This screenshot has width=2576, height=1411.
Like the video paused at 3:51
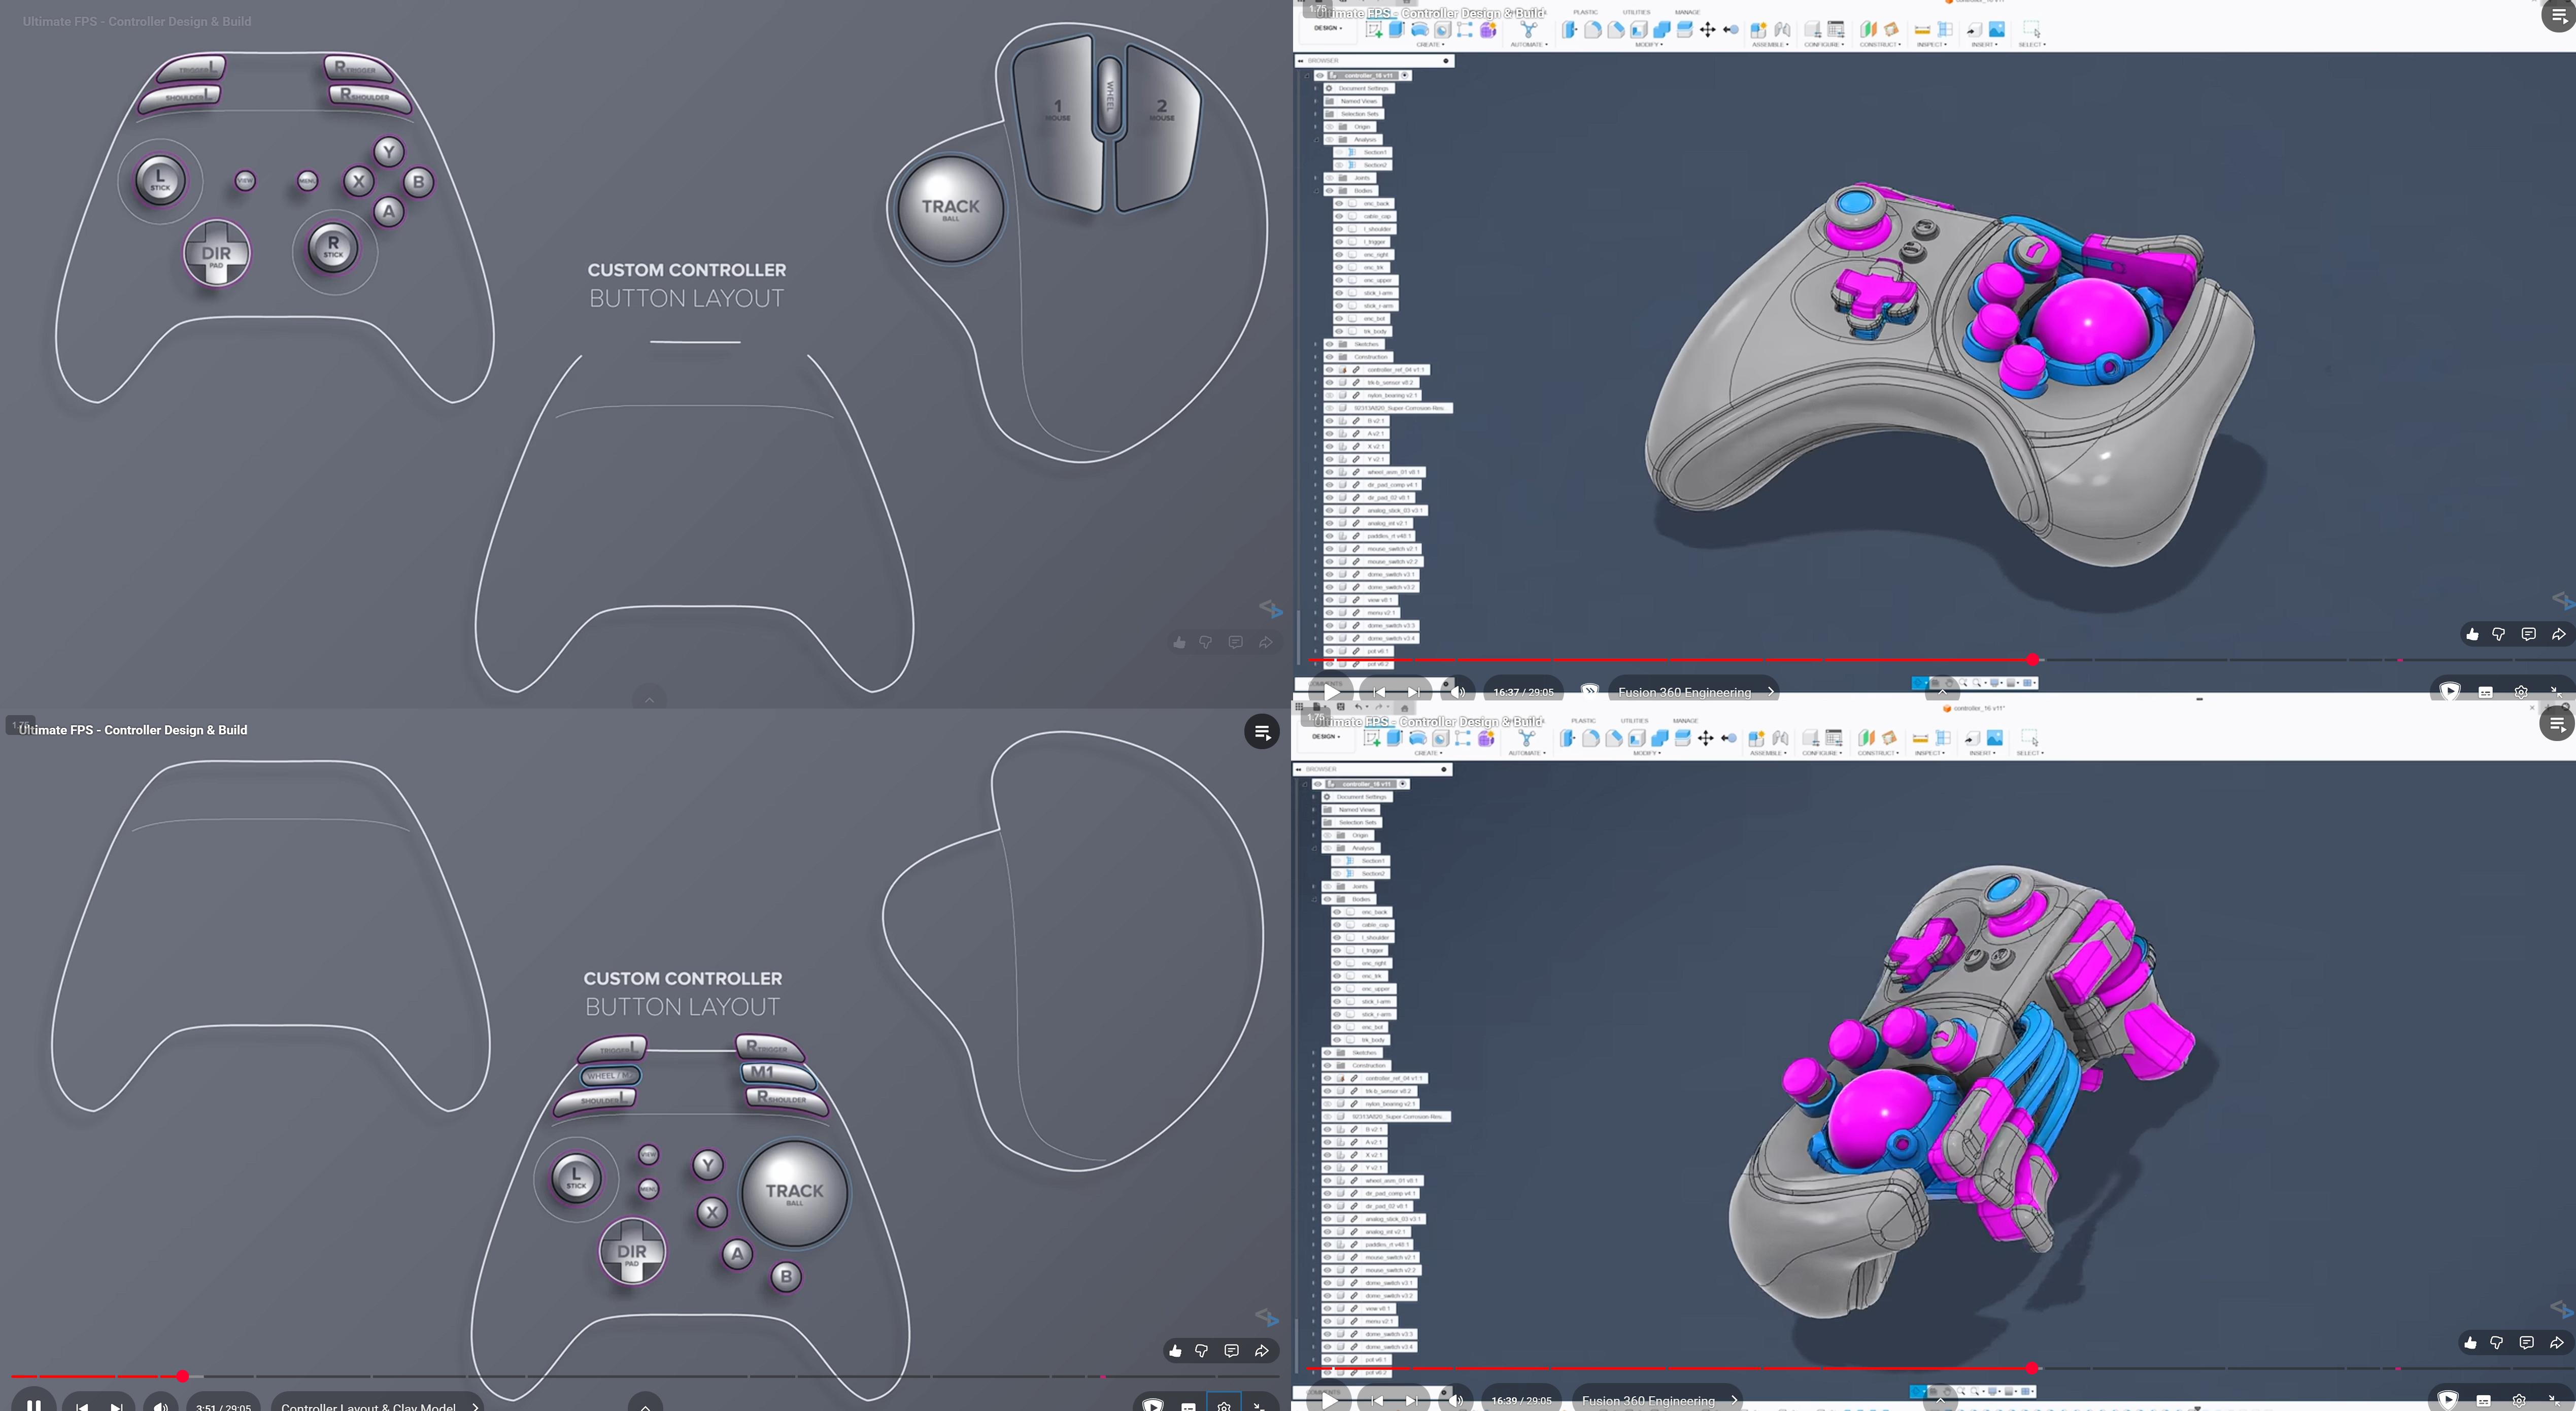tap(1175, 1351)
